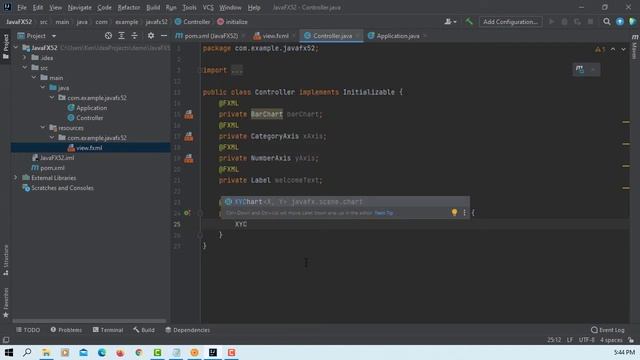640x360 pixels.
Task: Open the VCS menu
Action: pyautogui.click(x=208, y=7)
